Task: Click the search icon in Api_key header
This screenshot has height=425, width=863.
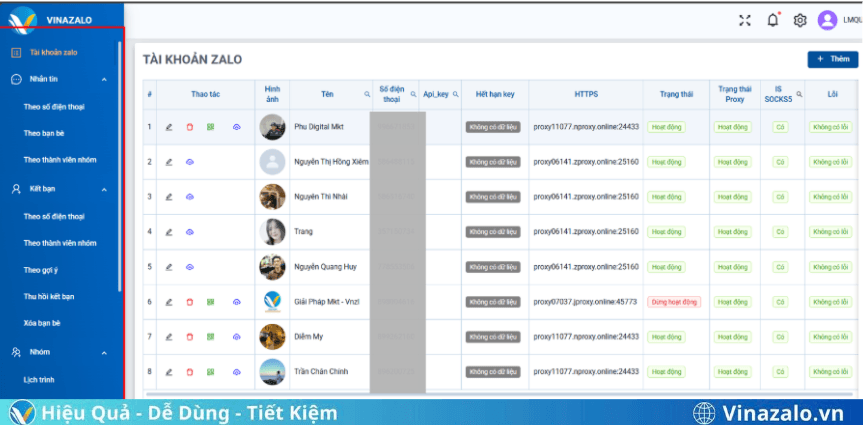Action: pos(456,95)
